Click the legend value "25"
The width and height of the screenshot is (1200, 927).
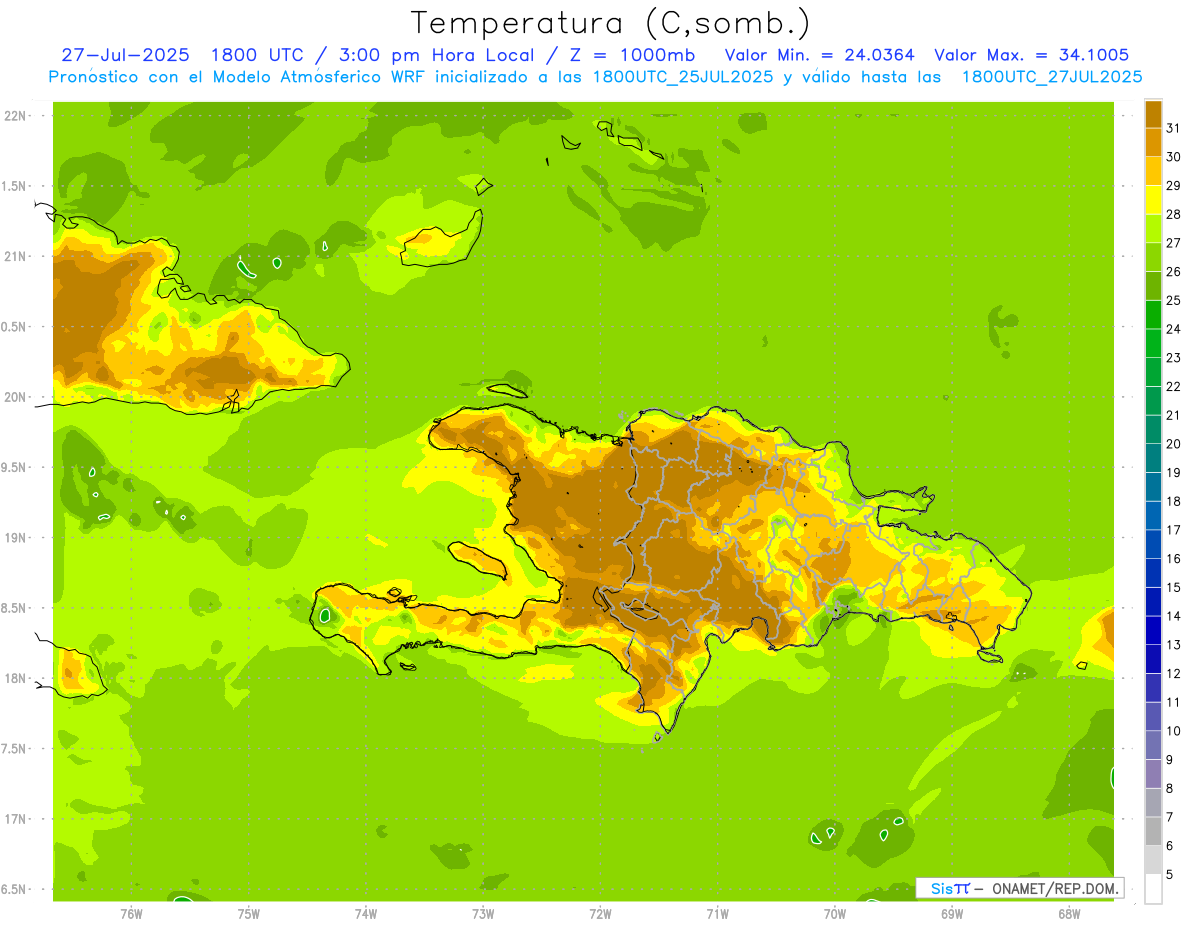point(1174,300)
